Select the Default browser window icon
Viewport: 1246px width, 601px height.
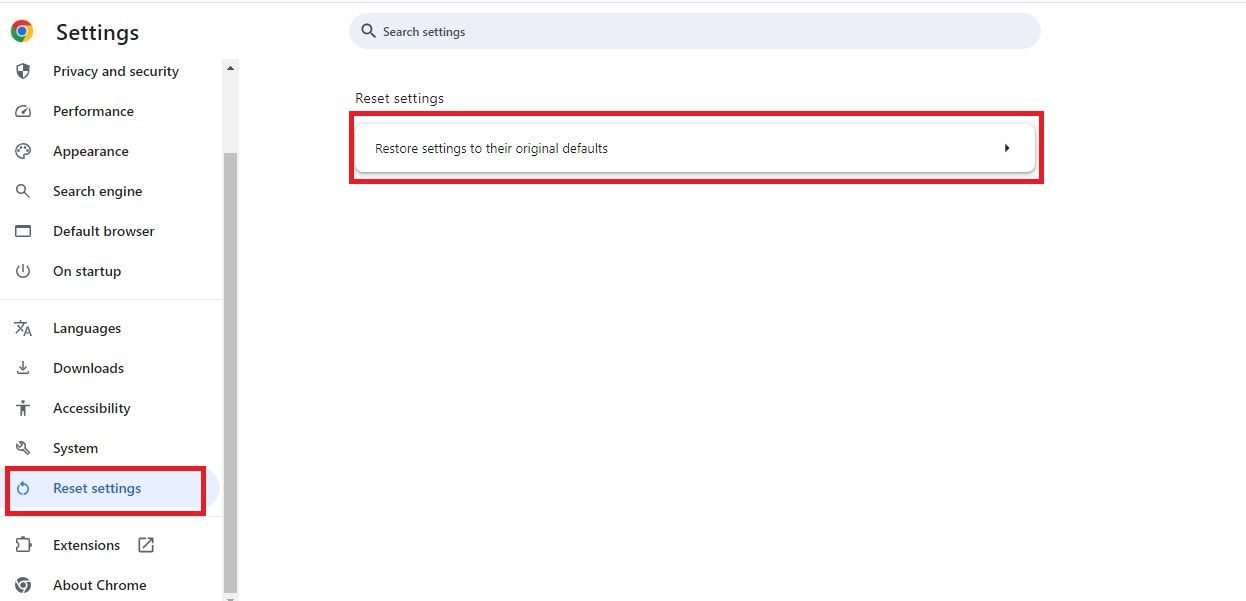pyautogui.click(x=23, y=231)
